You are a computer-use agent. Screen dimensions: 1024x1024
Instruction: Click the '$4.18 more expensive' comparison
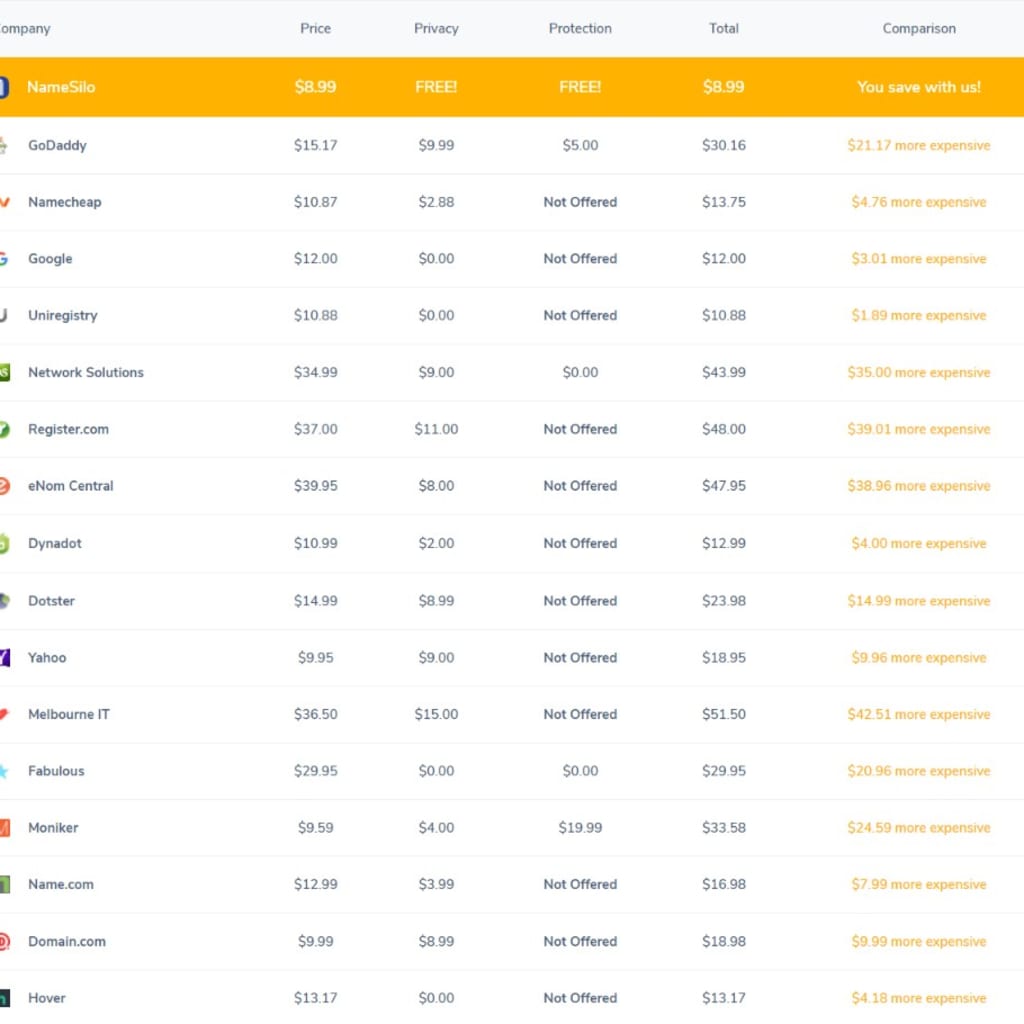point(919,998)
